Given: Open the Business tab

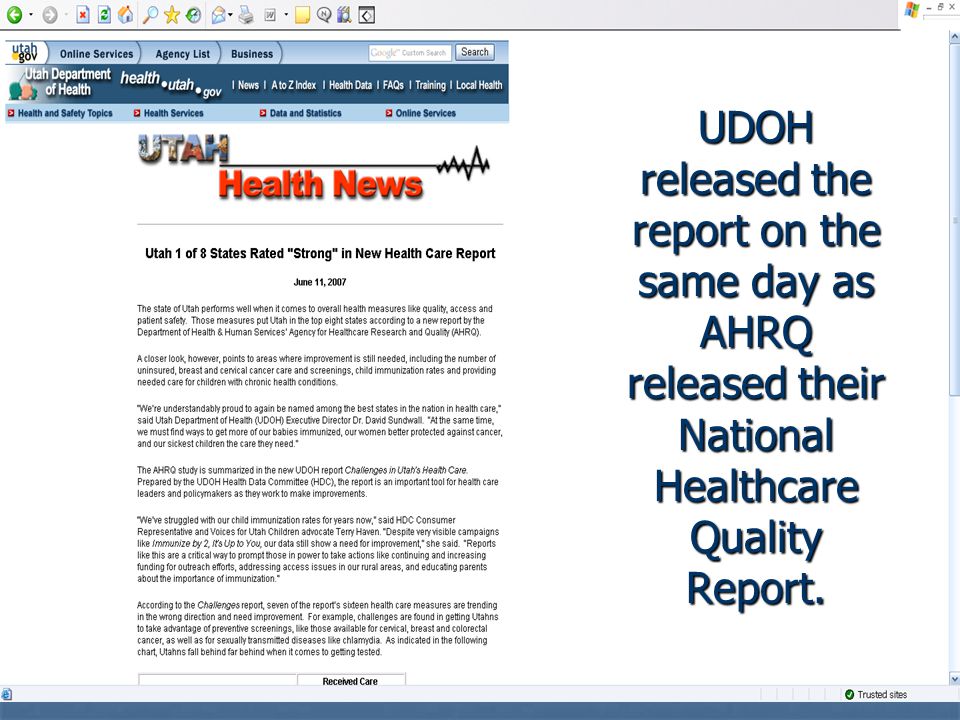Looking at the screenshot, I should click(x=252, y=54).
